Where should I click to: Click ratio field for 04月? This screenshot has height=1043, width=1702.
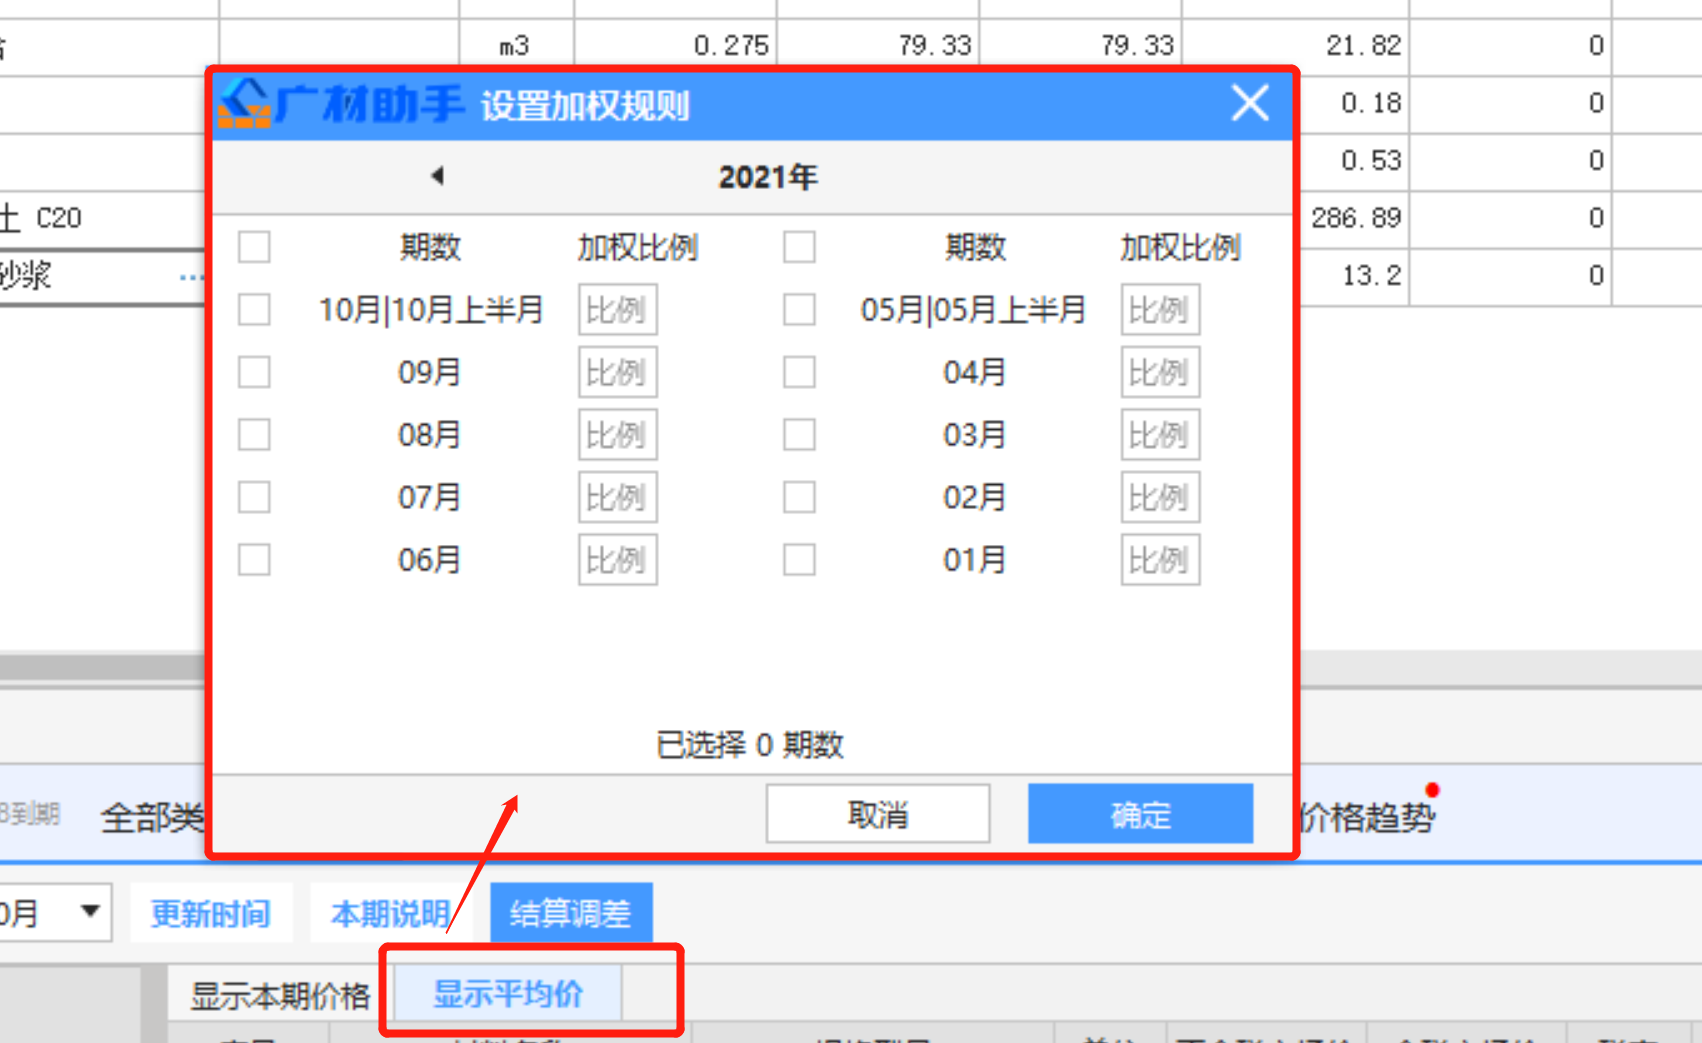coord(1160,372)
